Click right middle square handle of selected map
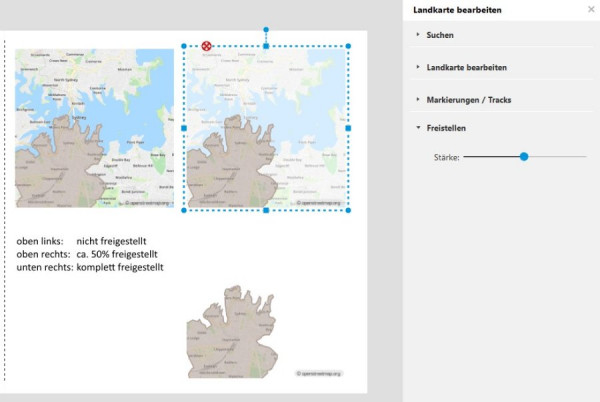 coord(348,128)
